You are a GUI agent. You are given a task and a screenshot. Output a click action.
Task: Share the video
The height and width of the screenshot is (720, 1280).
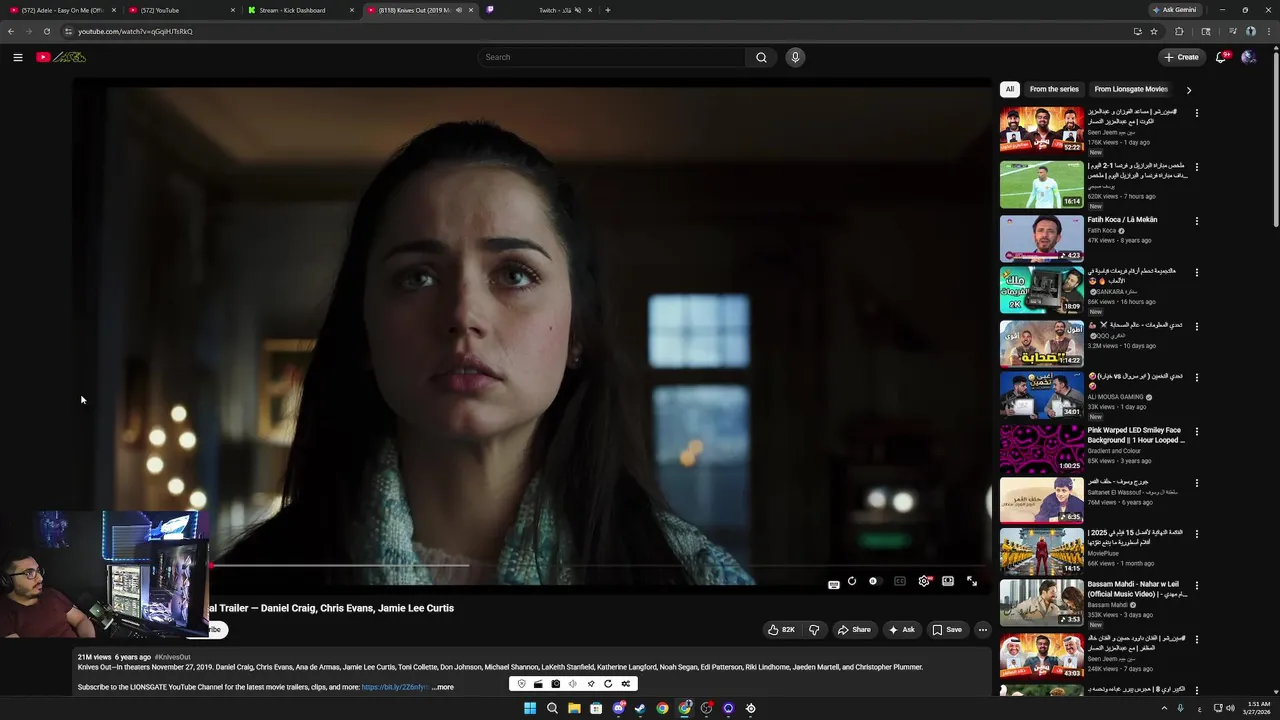pos(854,630)
